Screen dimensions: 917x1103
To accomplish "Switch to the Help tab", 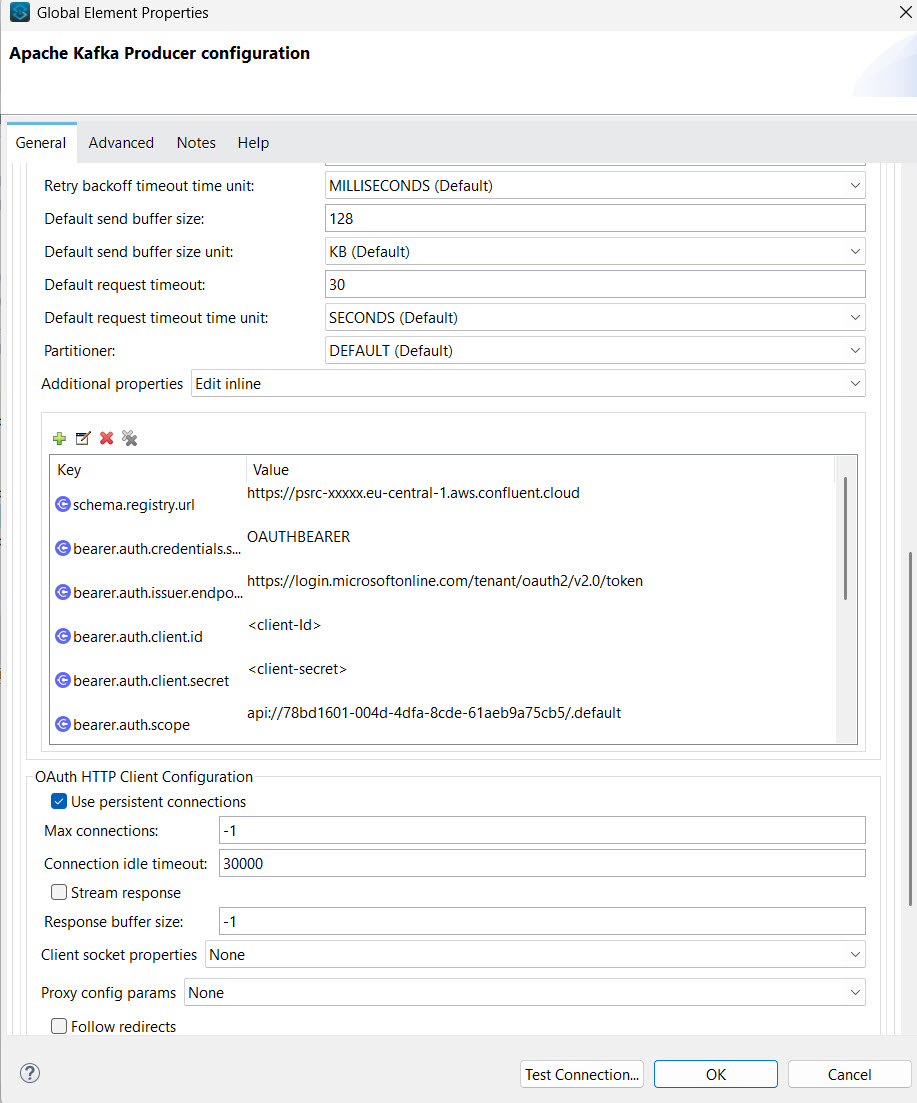I will point(253,143).
